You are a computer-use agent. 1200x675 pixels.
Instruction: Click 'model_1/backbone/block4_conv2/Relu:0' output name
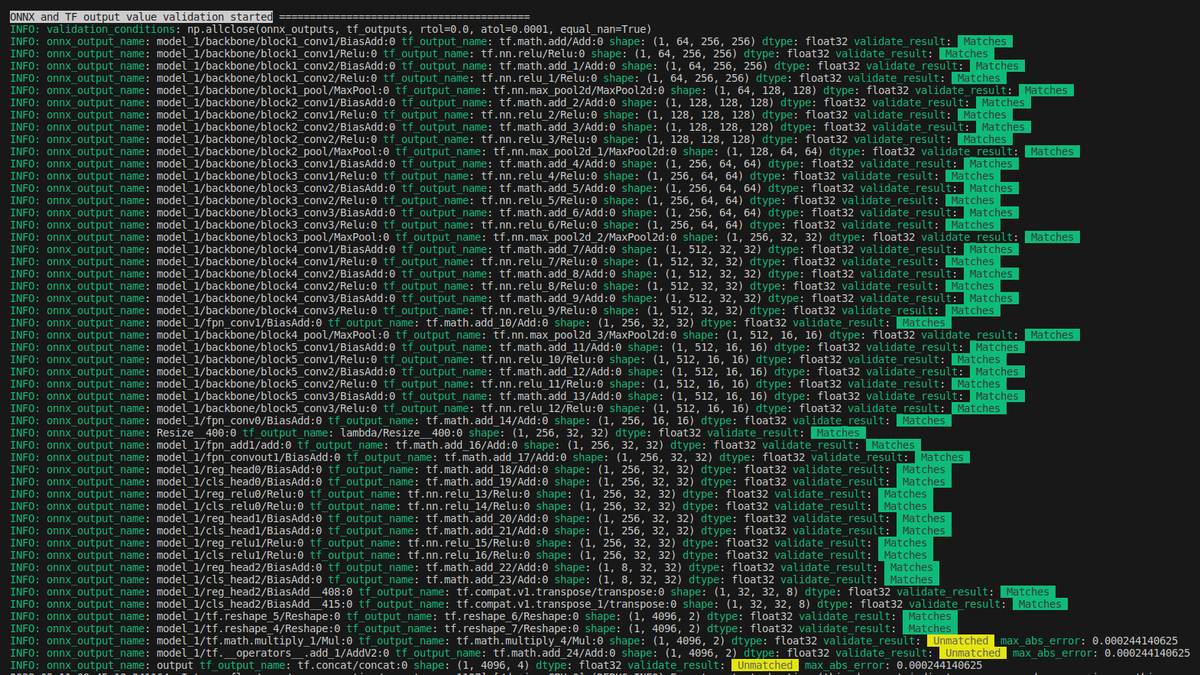click(264, 286)
